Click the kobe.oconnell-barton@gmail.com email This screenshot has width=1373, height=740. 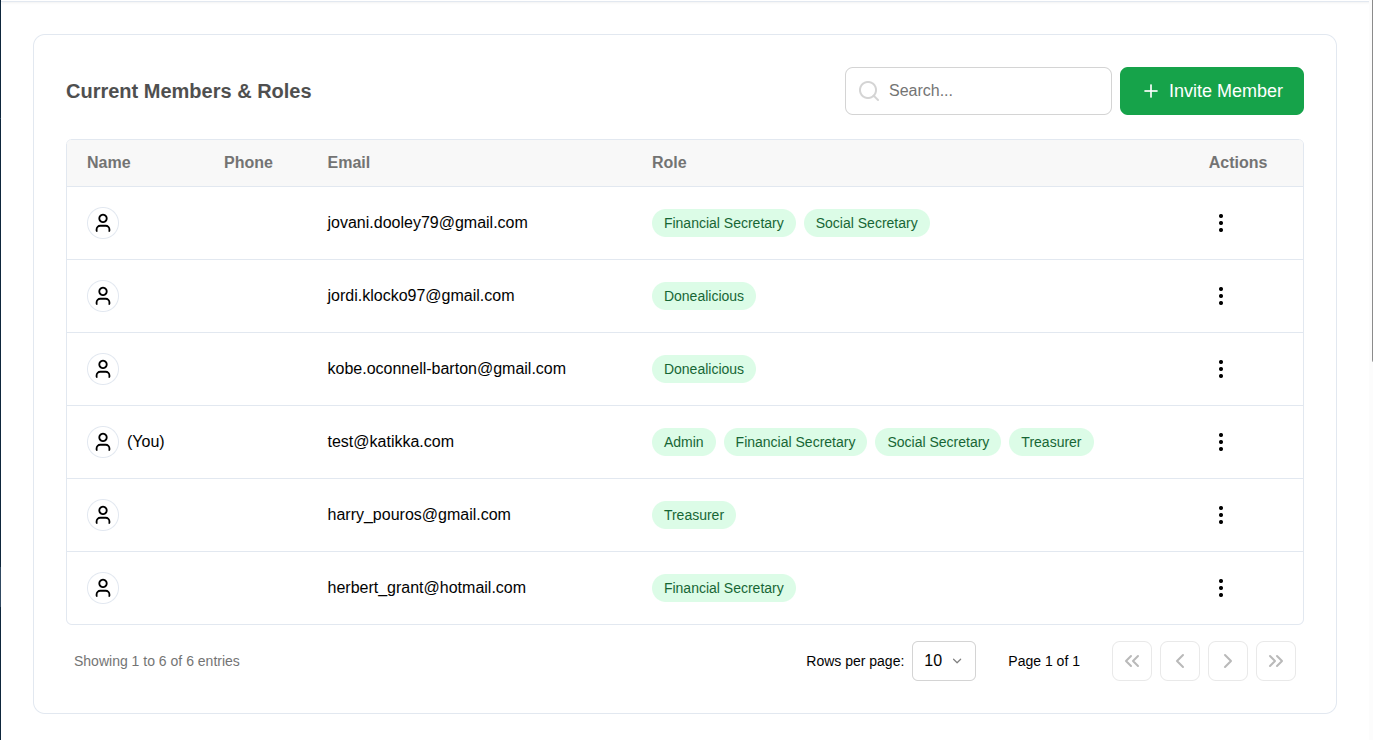pyautogui.click(x=447, y=369)
